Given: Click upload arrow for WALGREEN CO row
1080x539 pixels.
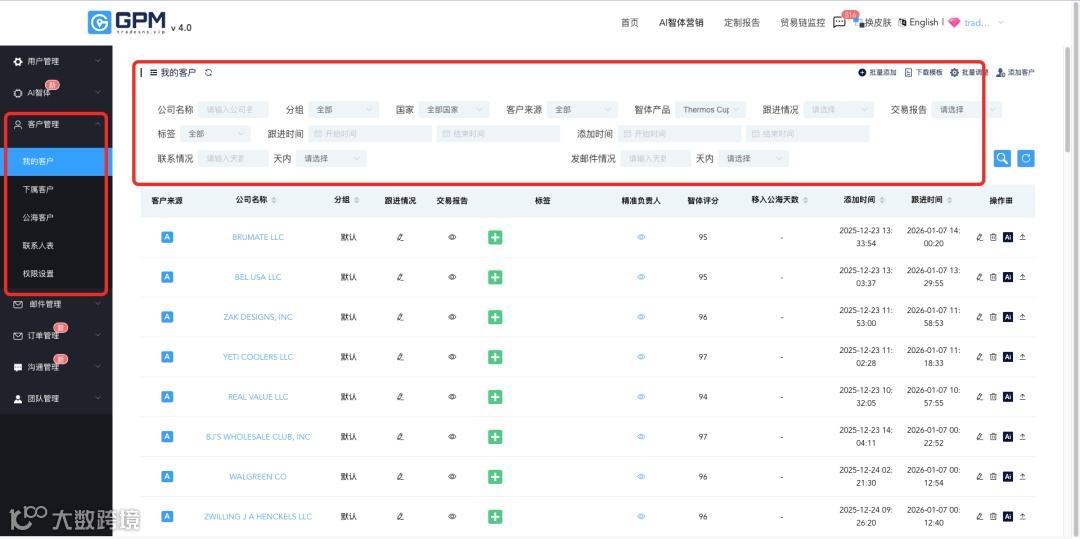Looking at the screenshot, I should click(1023, 477).
